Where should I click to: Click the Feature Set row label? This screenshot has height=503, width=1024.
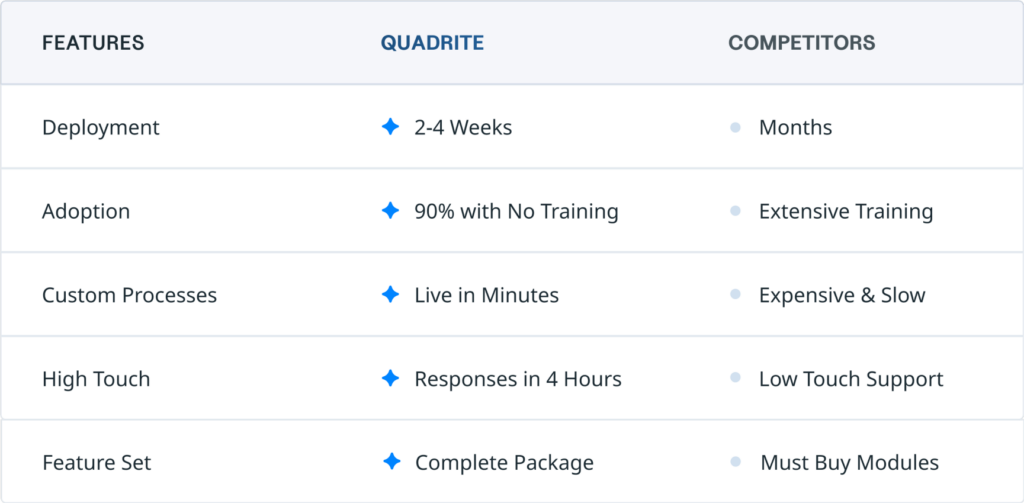pyautogui.click(x=97, y=463)
